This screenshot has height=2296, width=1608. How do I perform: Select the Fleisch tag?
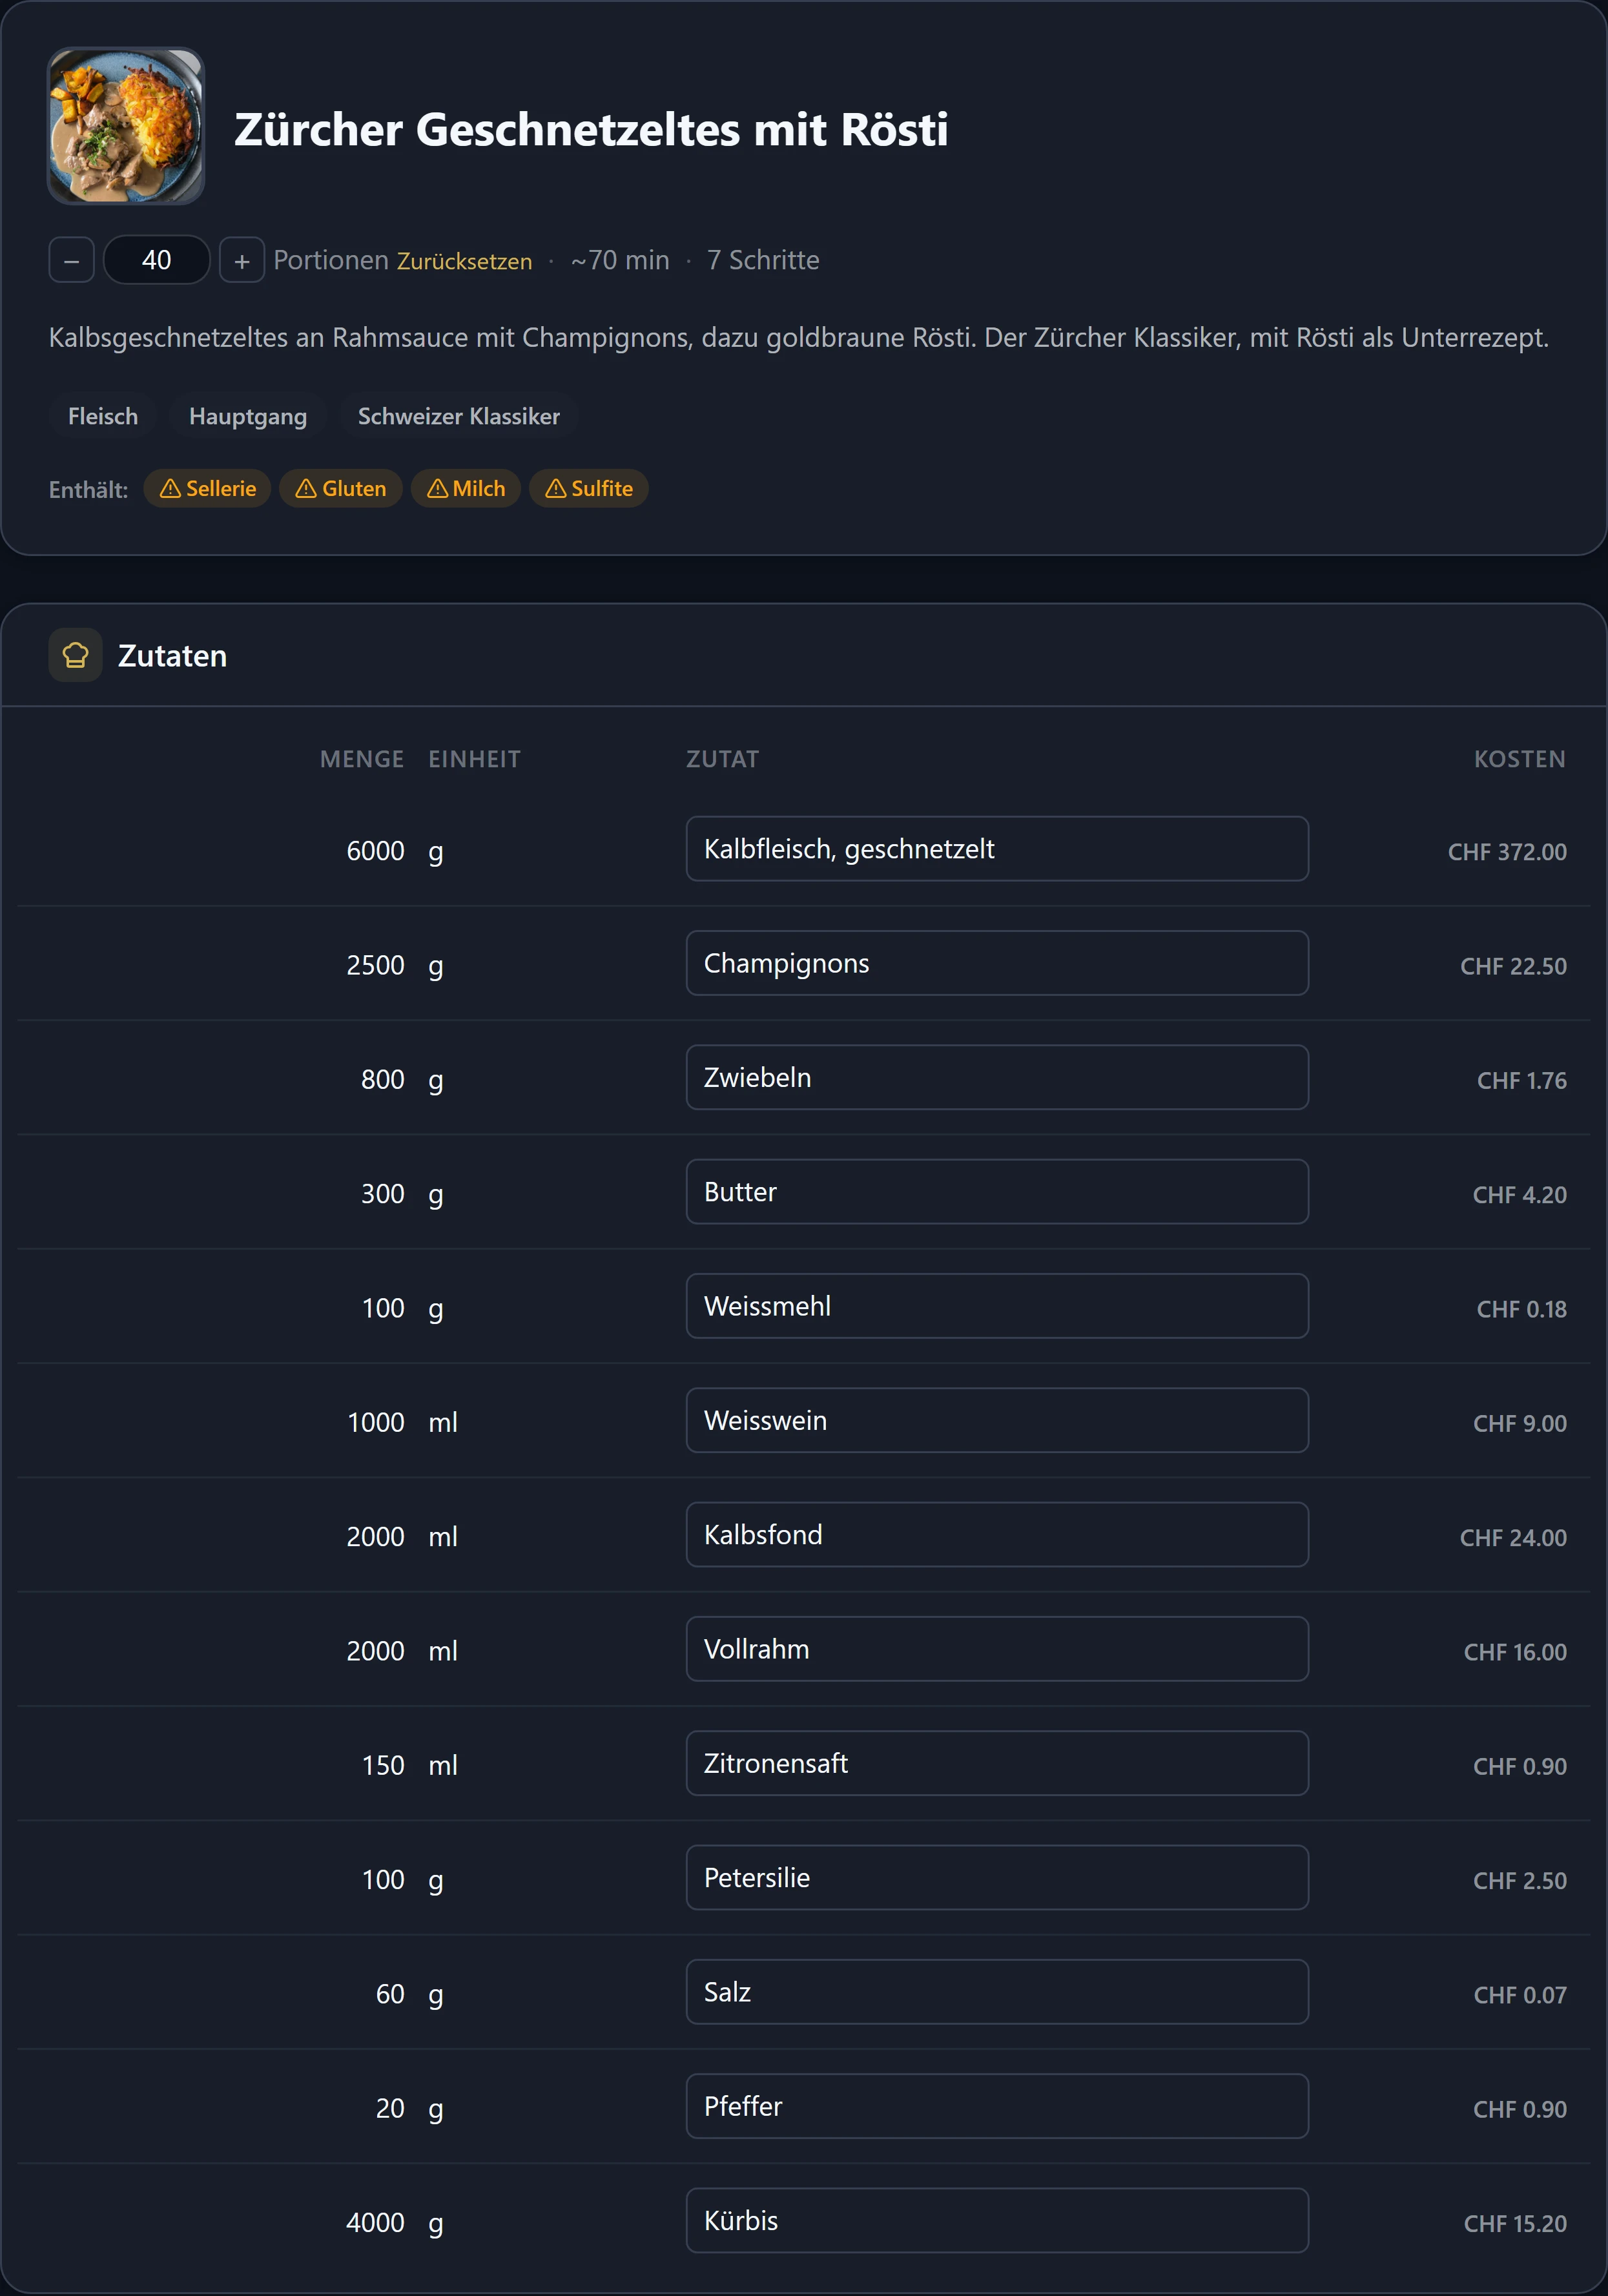coord(103,416)
